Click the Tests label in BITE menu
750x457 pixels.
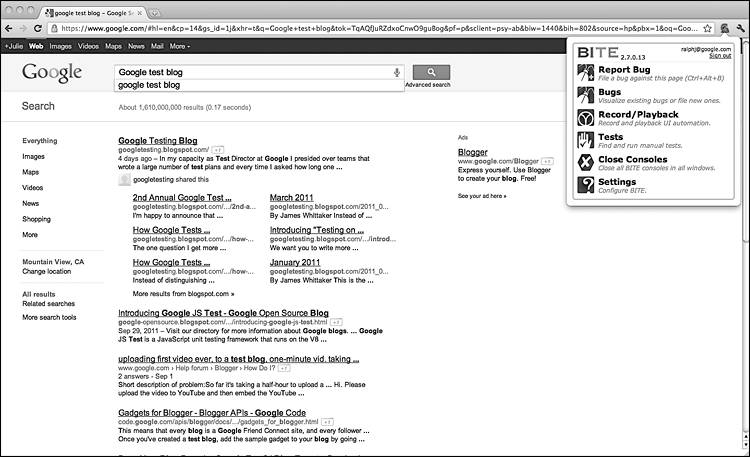(x=611, y=137)
